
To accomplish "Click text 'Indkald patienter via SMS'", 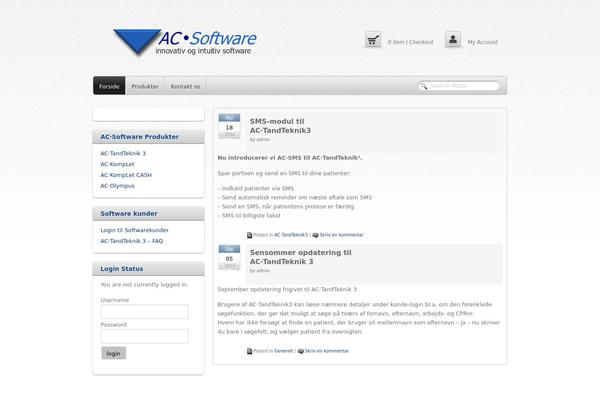I will click(x=258, y=188).
